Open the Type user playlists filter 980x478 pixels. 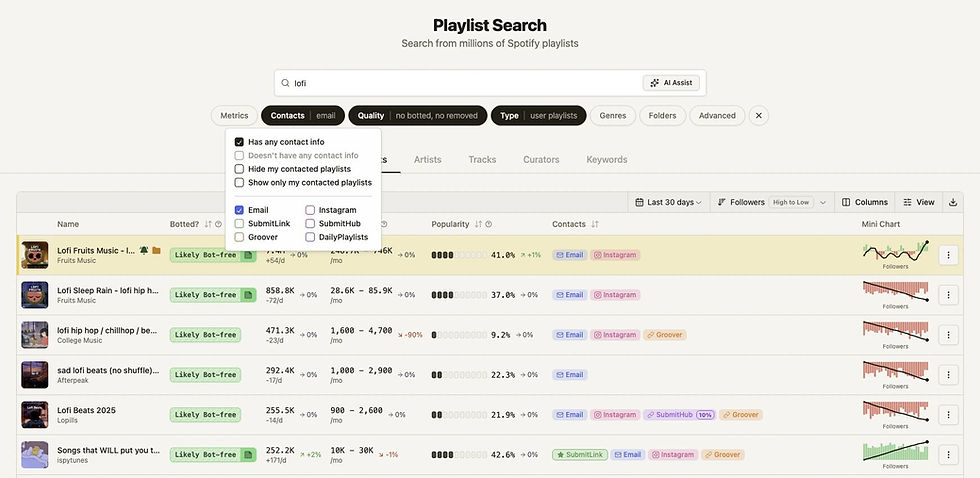pyautogui.click(x=539, y=116)
